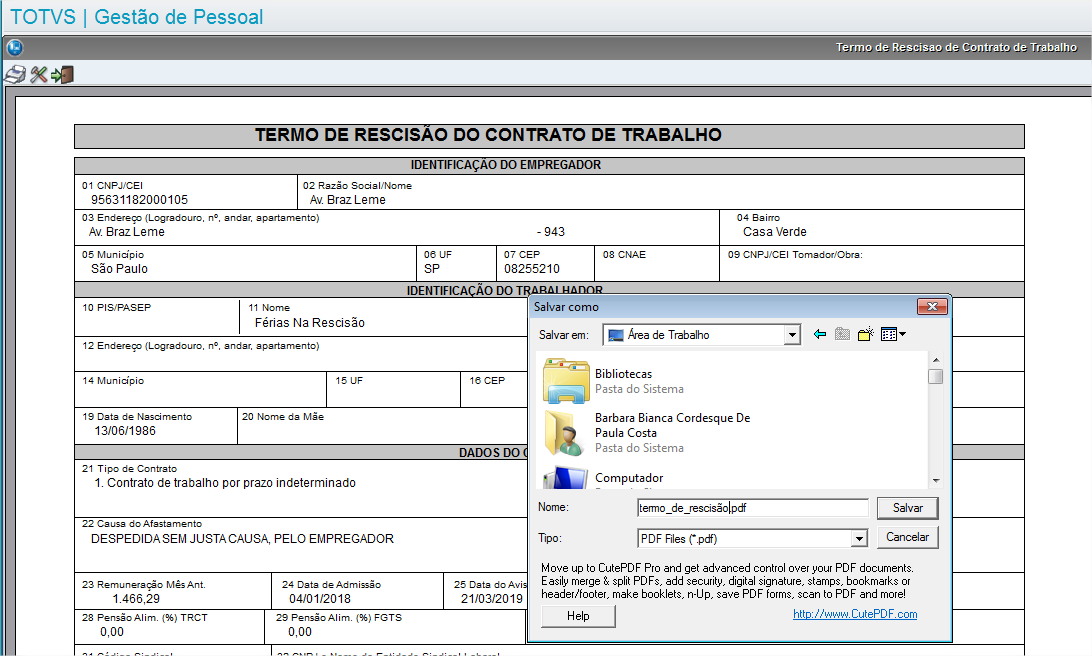1092x656 pixels.
Task: Open the Bibliotecas folder icon
Action: pyautogui.click(x=566, y=381)
